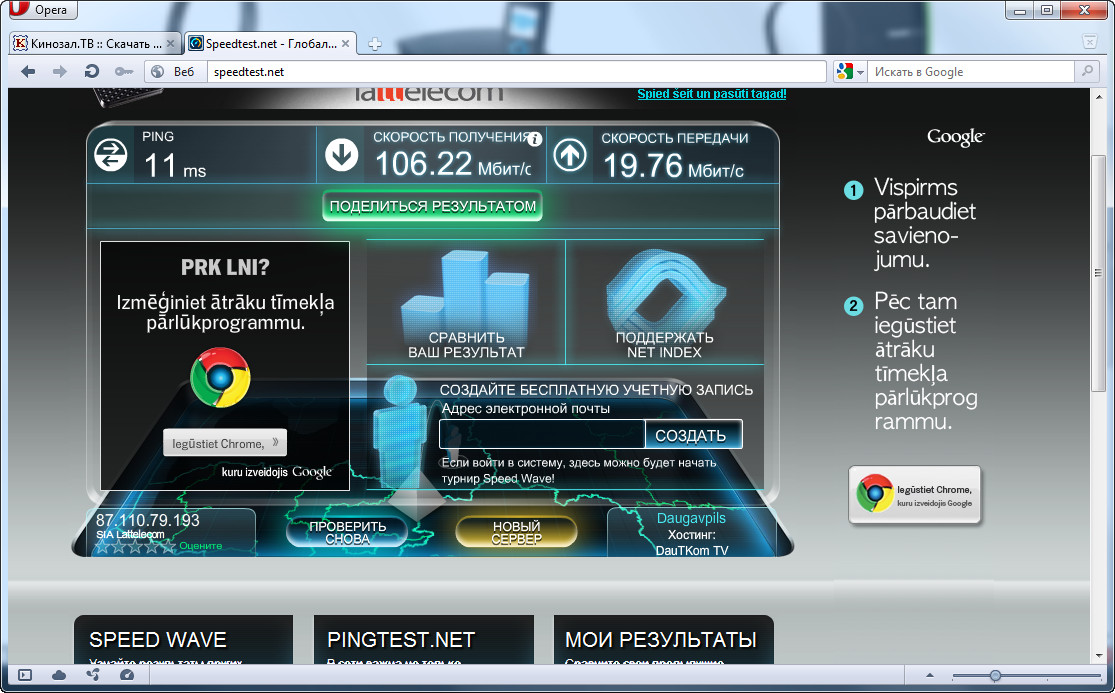Screen dimensions: 1115x693
Task: Click the upload speed arrow icon
Action: (570, 155)
